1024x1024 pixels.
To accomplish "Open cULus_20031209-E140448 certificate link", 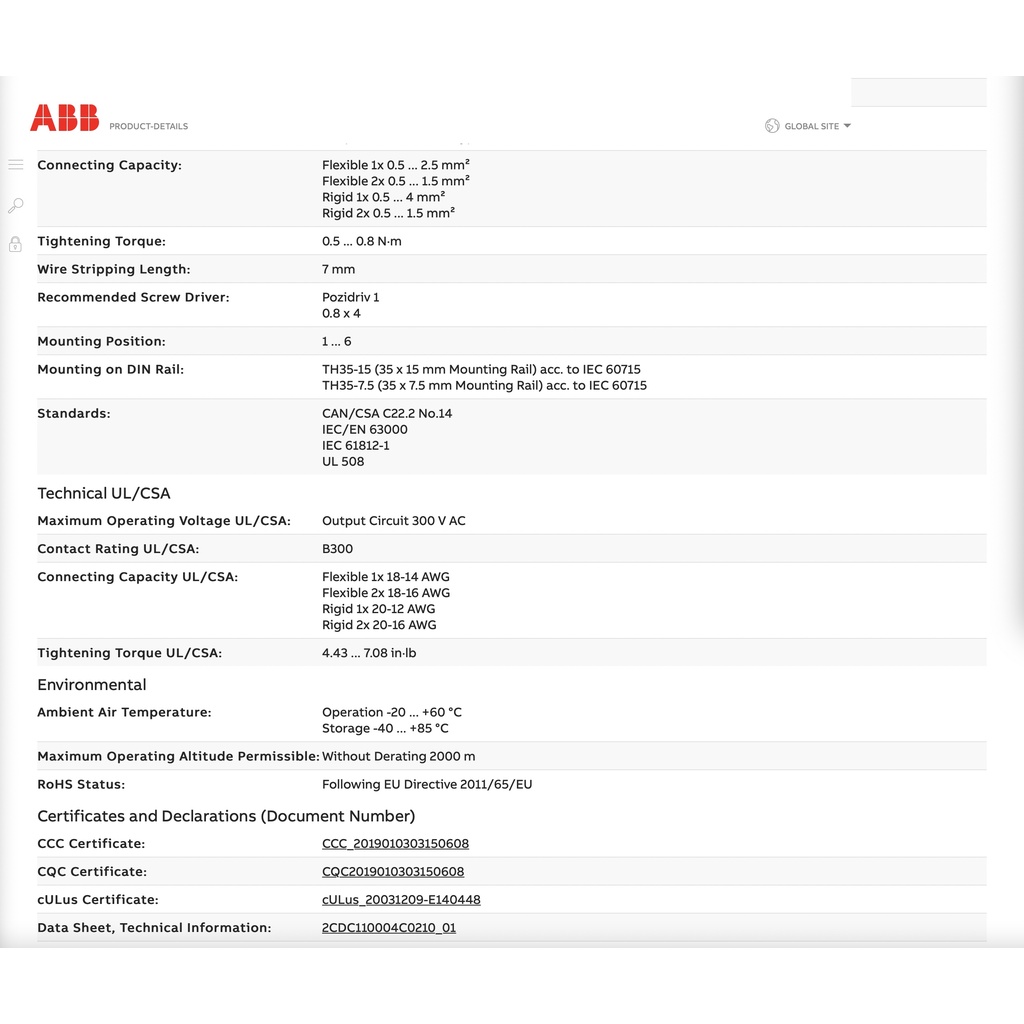I will (x=401, y=899).
